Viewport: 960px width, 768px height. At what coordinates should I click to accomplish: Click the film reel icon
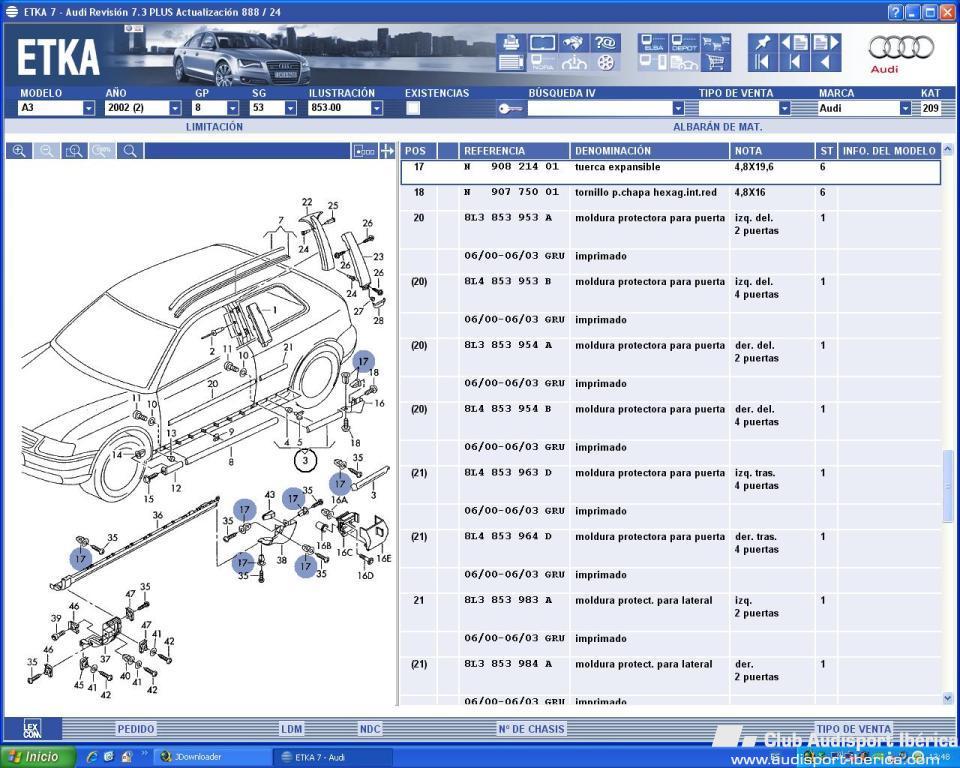coord(605,62)
